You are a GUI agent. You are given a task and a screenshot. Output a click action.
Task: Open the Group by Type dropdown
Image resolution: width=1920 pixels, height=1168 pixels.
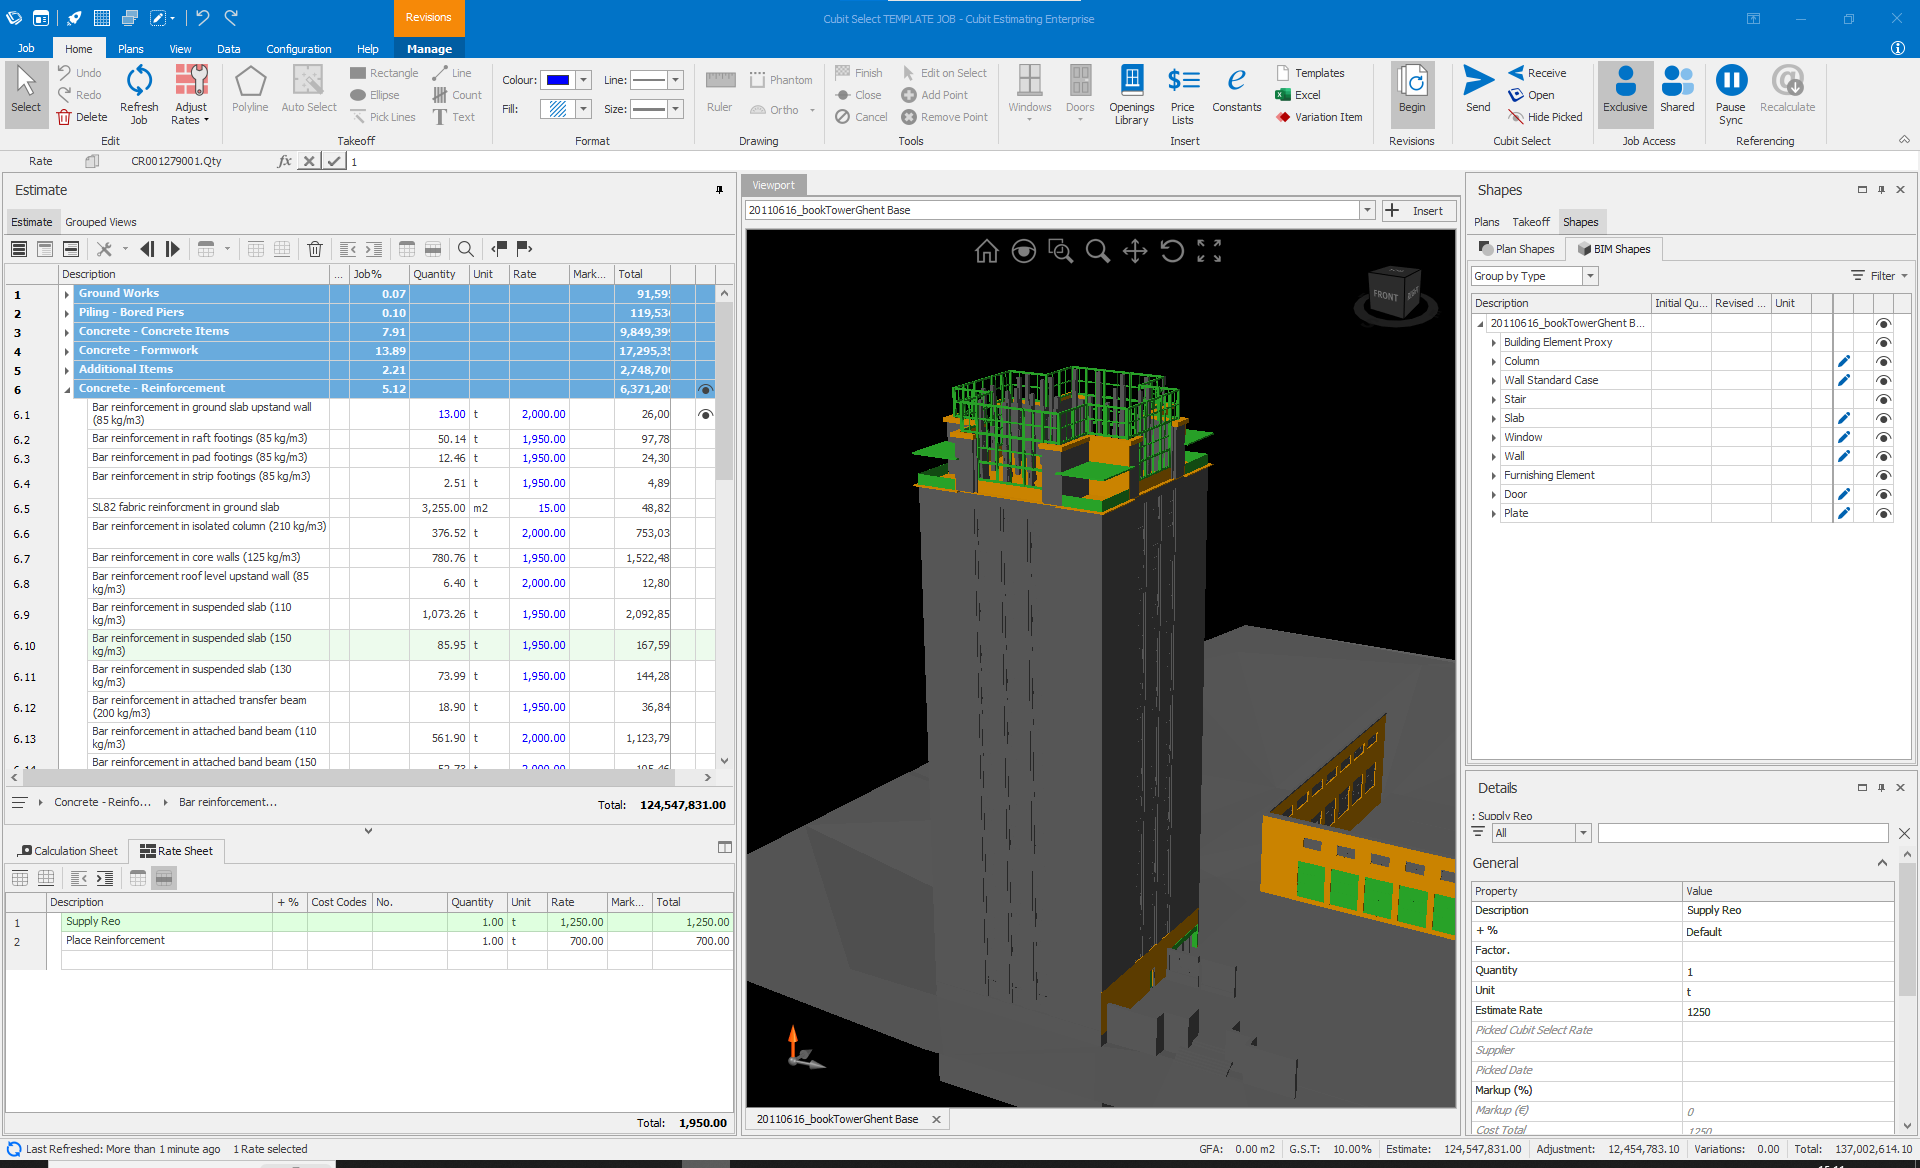pos(1590,276)
